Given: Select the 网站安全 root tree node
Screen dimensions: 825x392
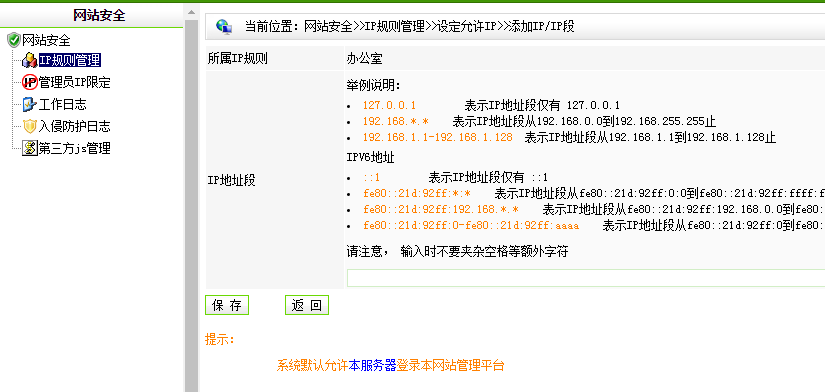Looking at the screenshot, I should click(46, 40).
